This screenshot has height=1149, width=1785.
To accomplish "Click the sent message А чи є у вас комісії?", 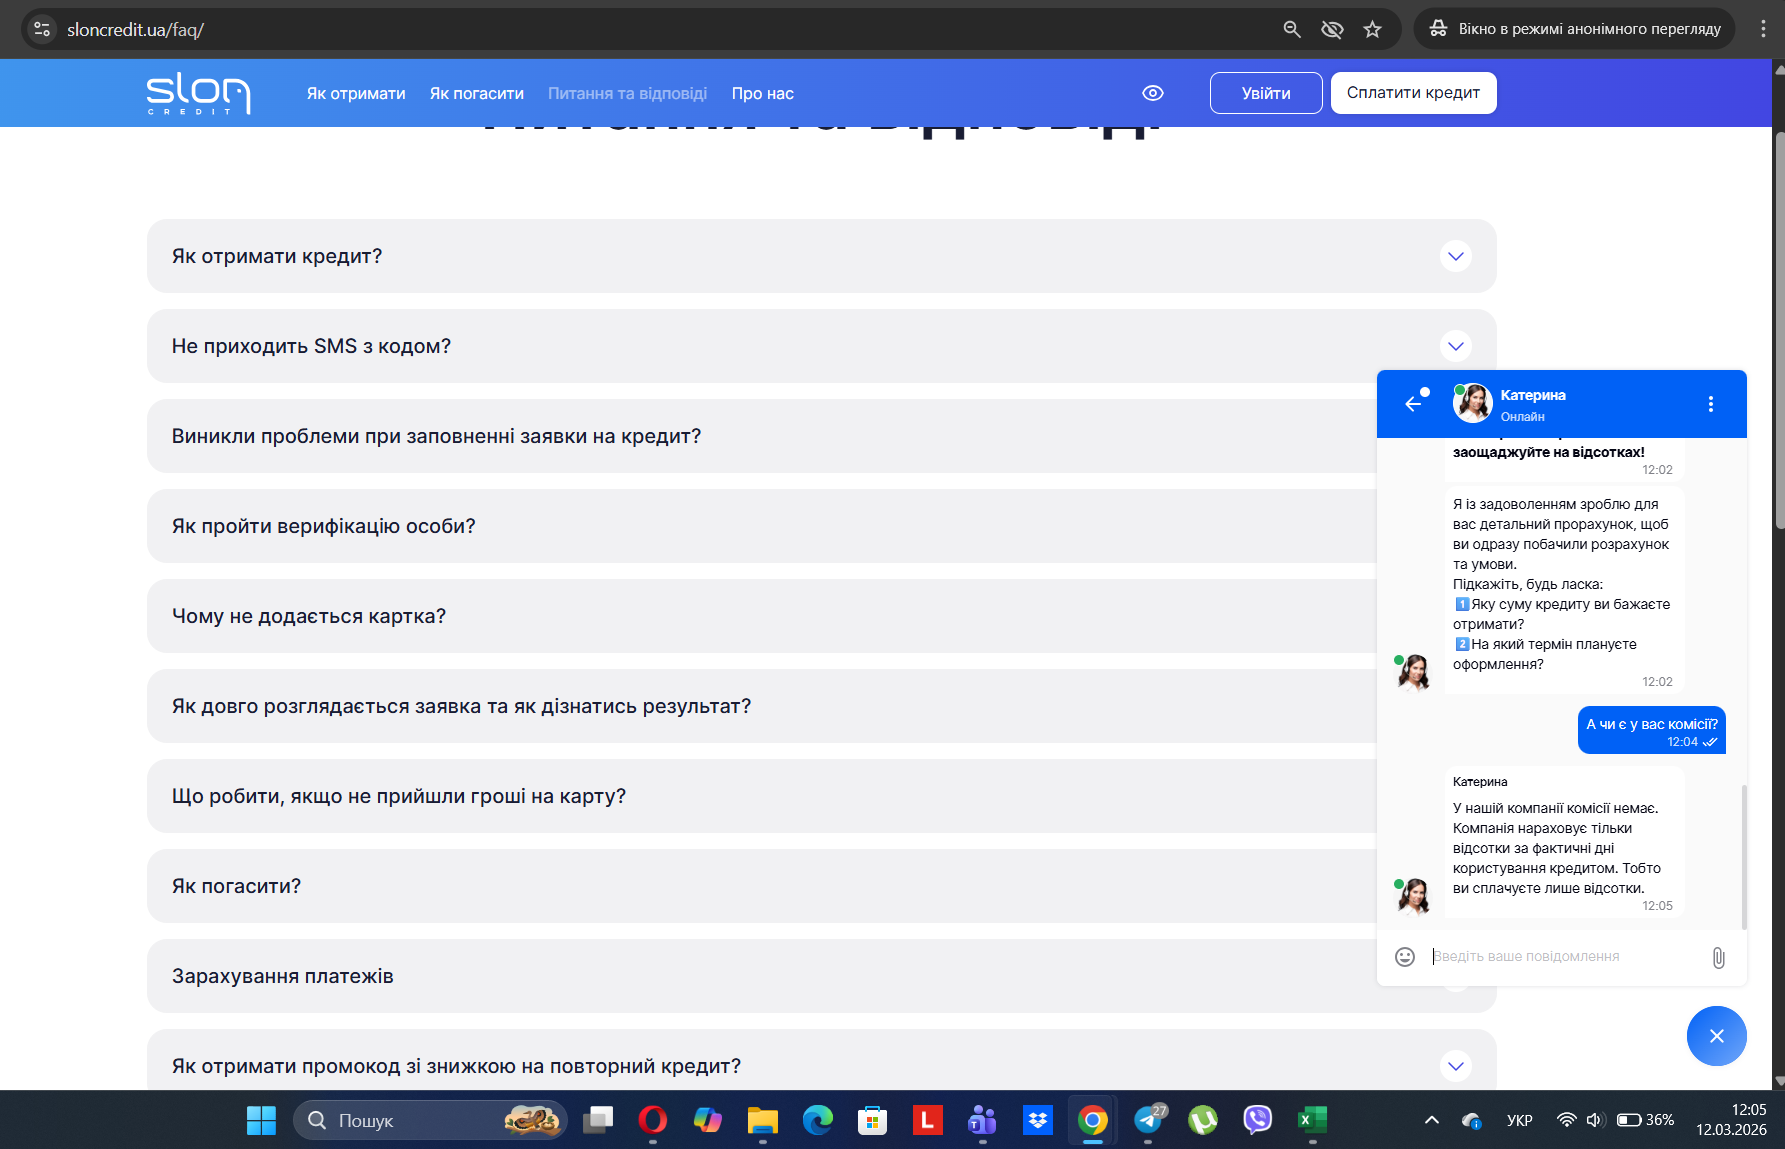I will click(1652, 731).
